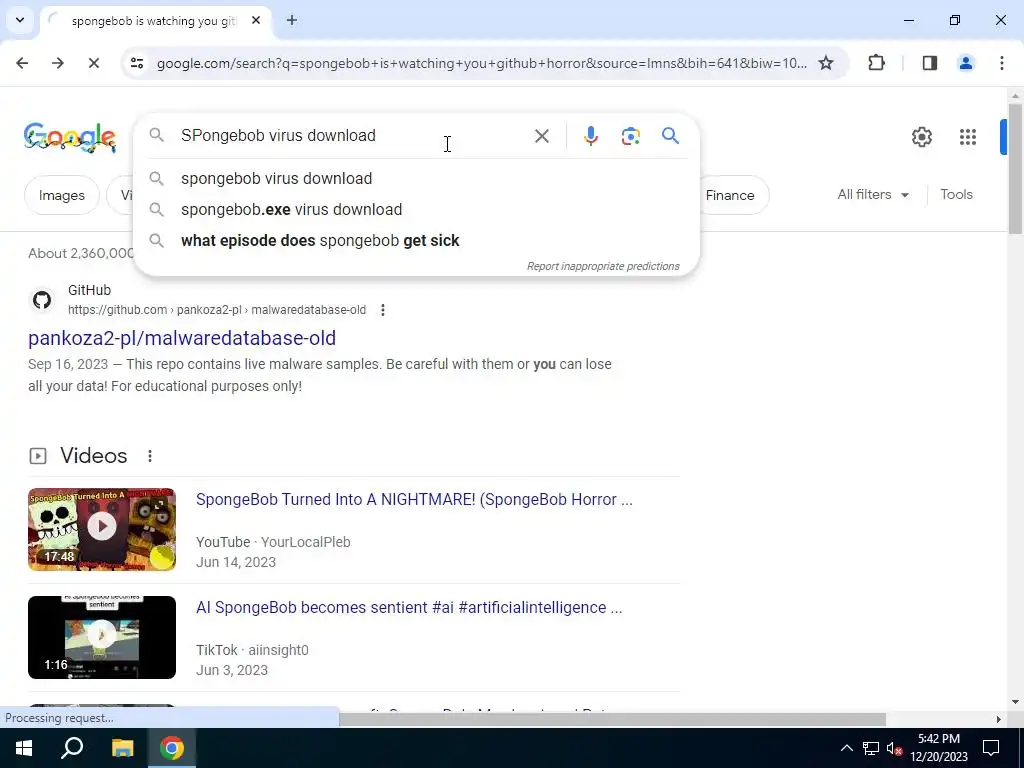Open the tab search dropdown arrow
The height and width of the screenshot is (768, 1024).
[x=20, y=20]
